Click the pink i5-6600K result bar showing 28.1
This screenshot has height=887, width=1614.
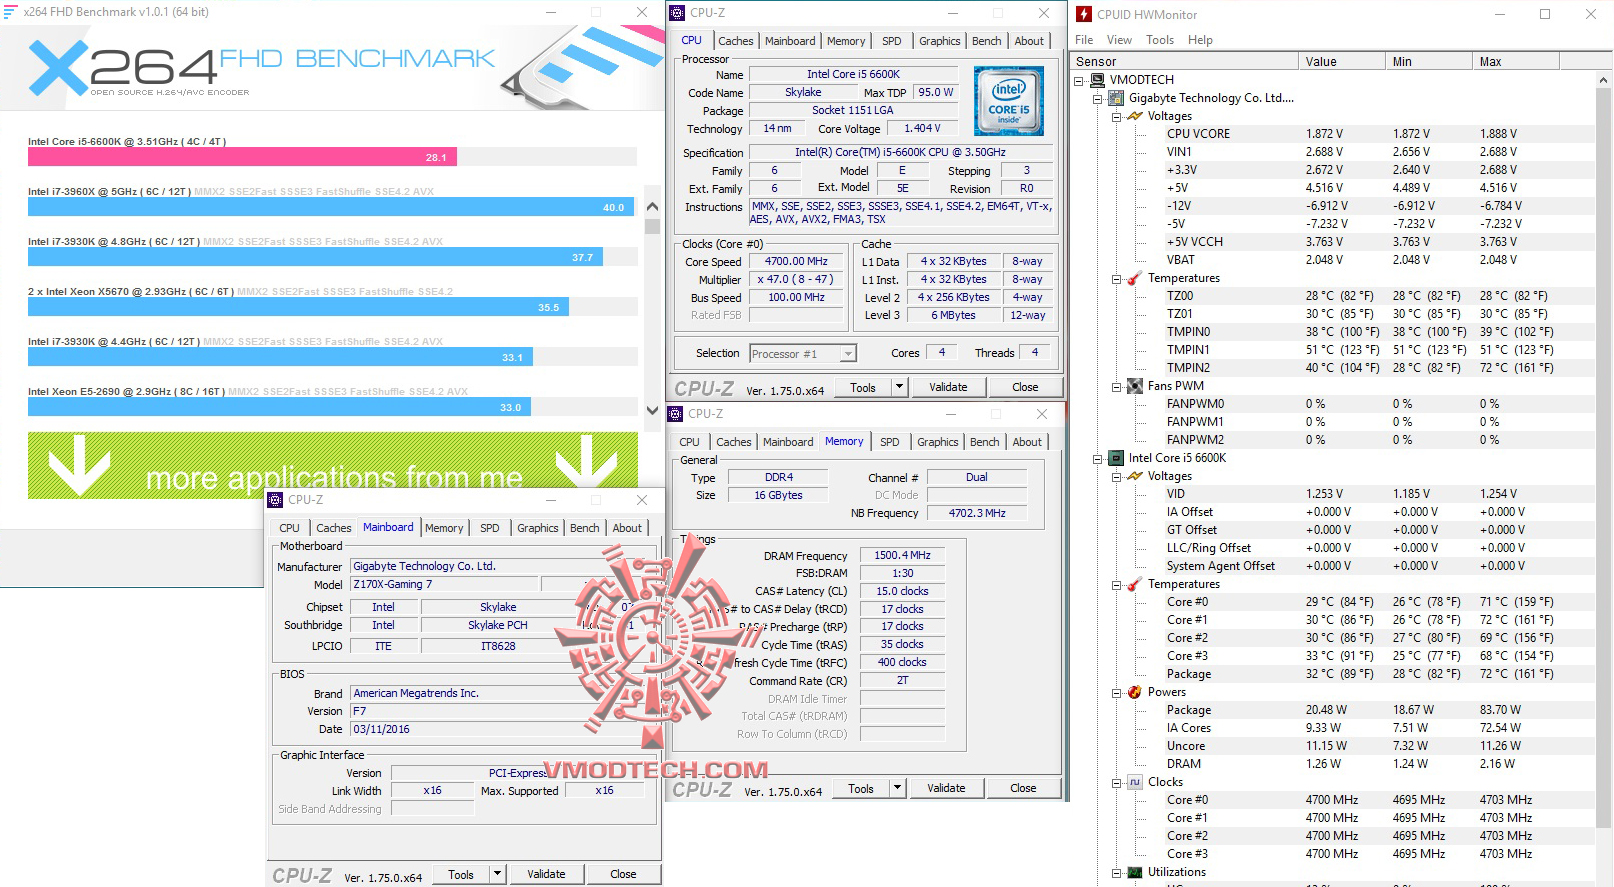242,157
